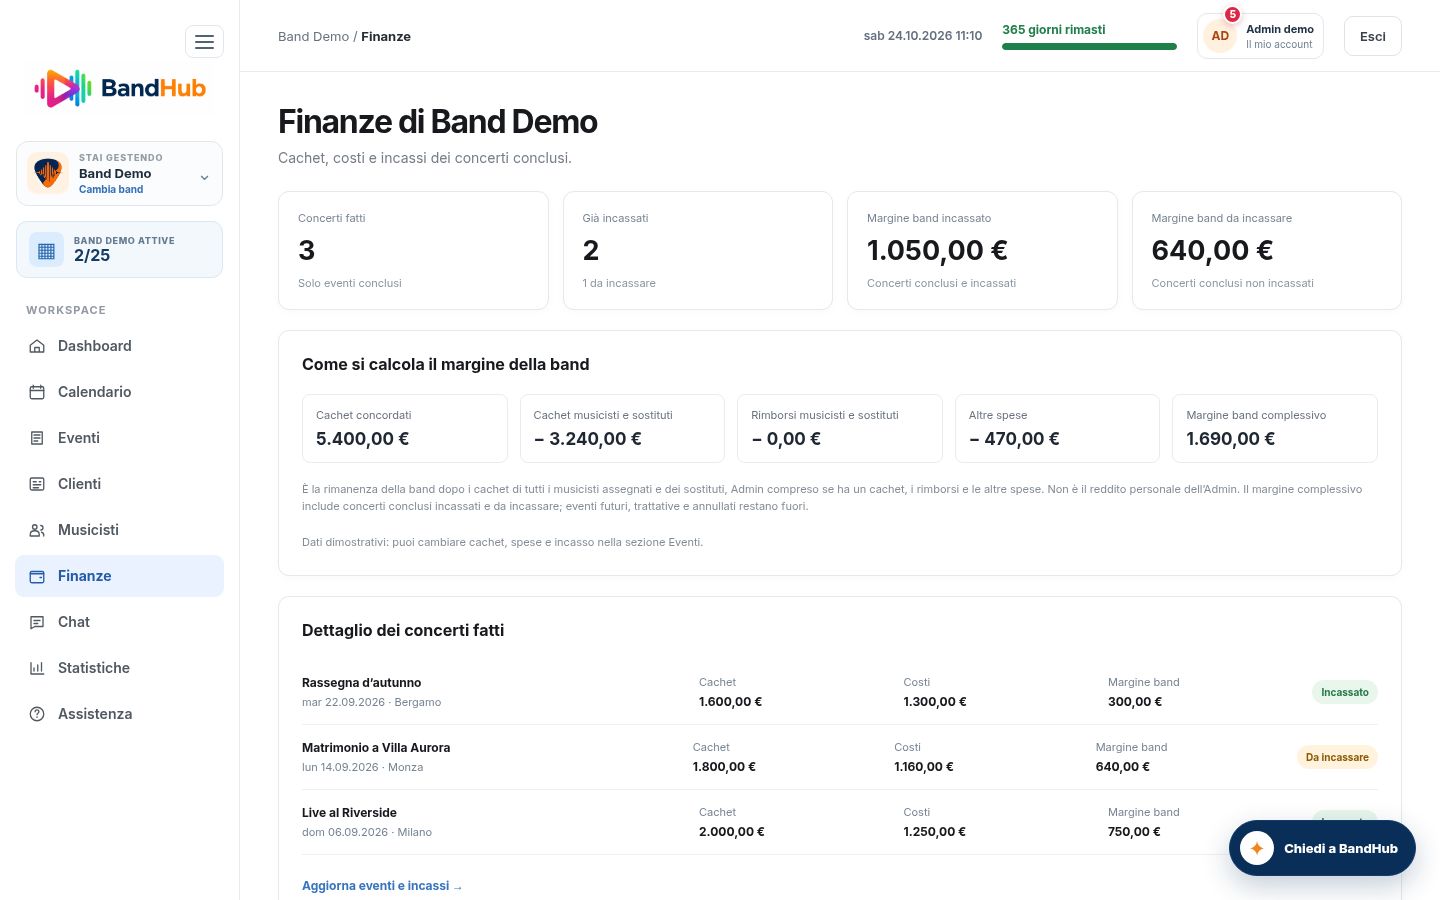The image size is (1440, 900).
Task: Click the Band Demo guitar pick avatar
Action: (48, 173)
